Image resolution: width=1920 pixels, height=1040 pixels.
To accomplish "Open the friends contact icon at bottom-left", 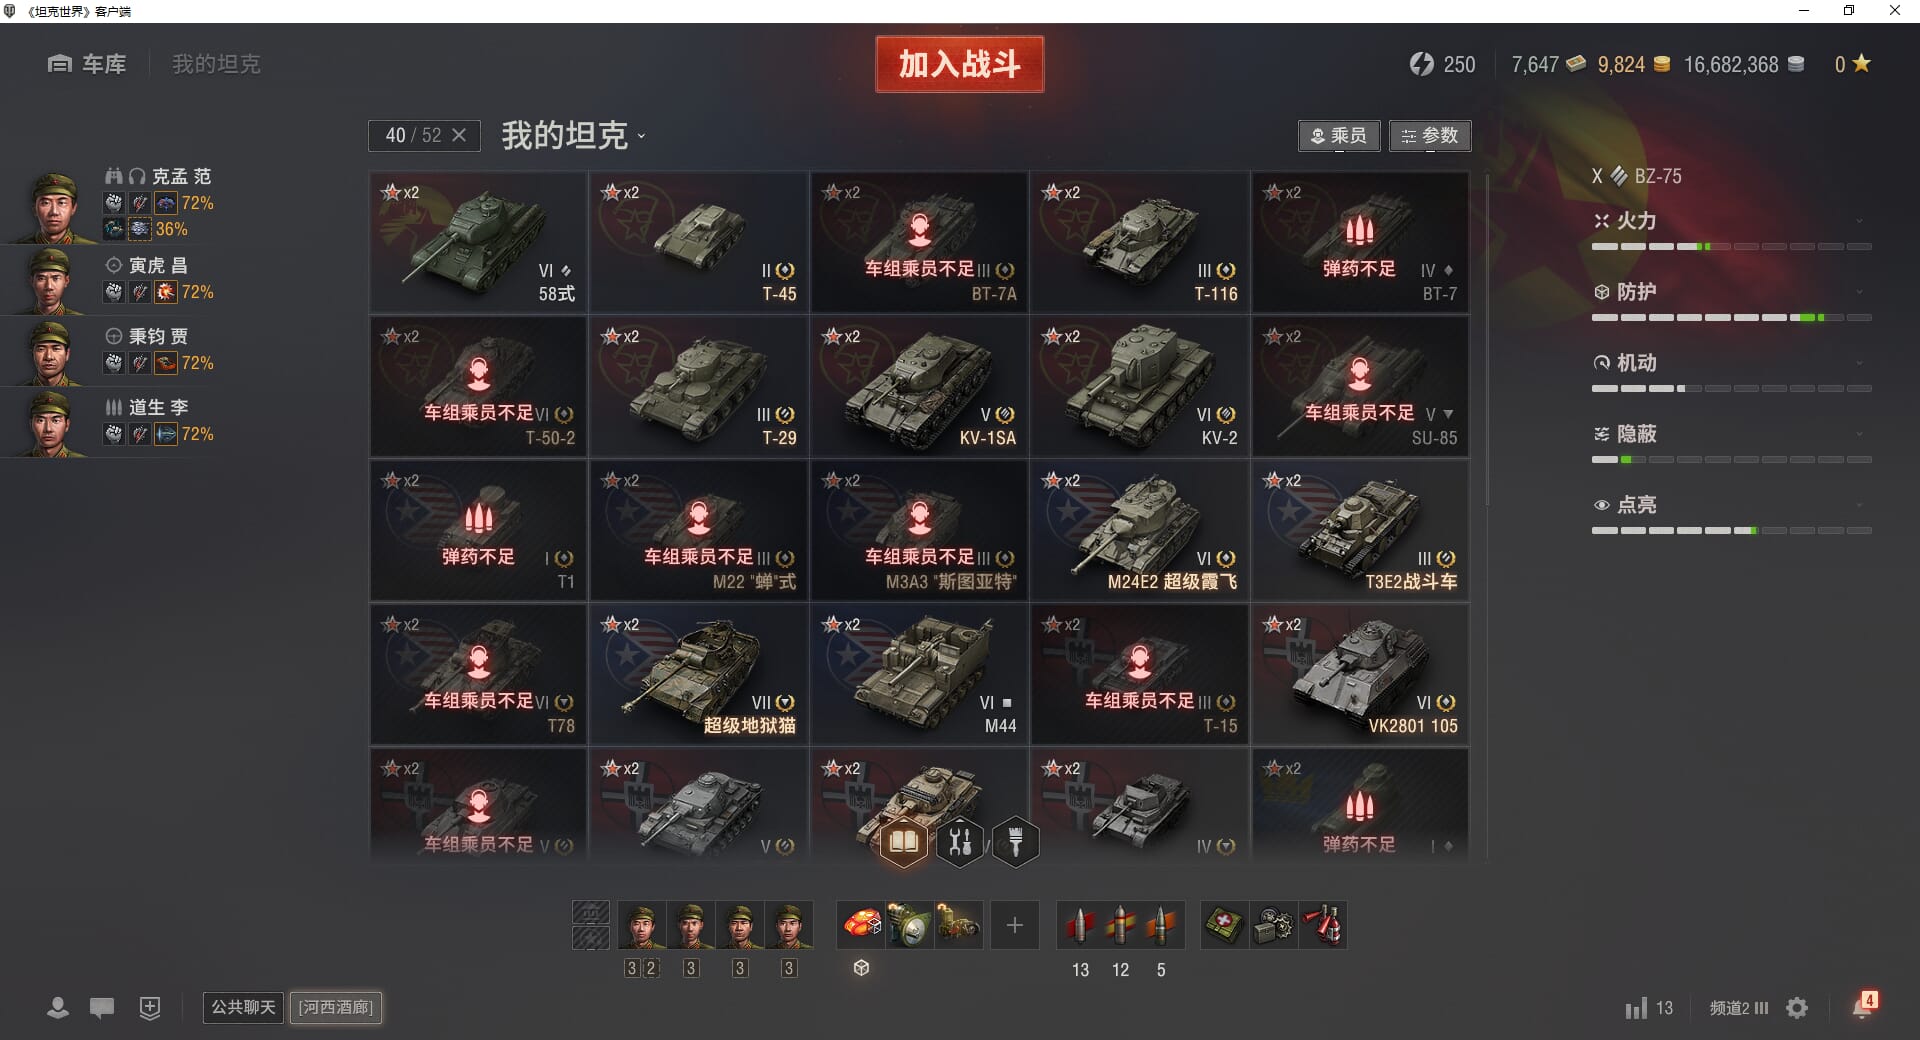I will [x=58, y=1008].
